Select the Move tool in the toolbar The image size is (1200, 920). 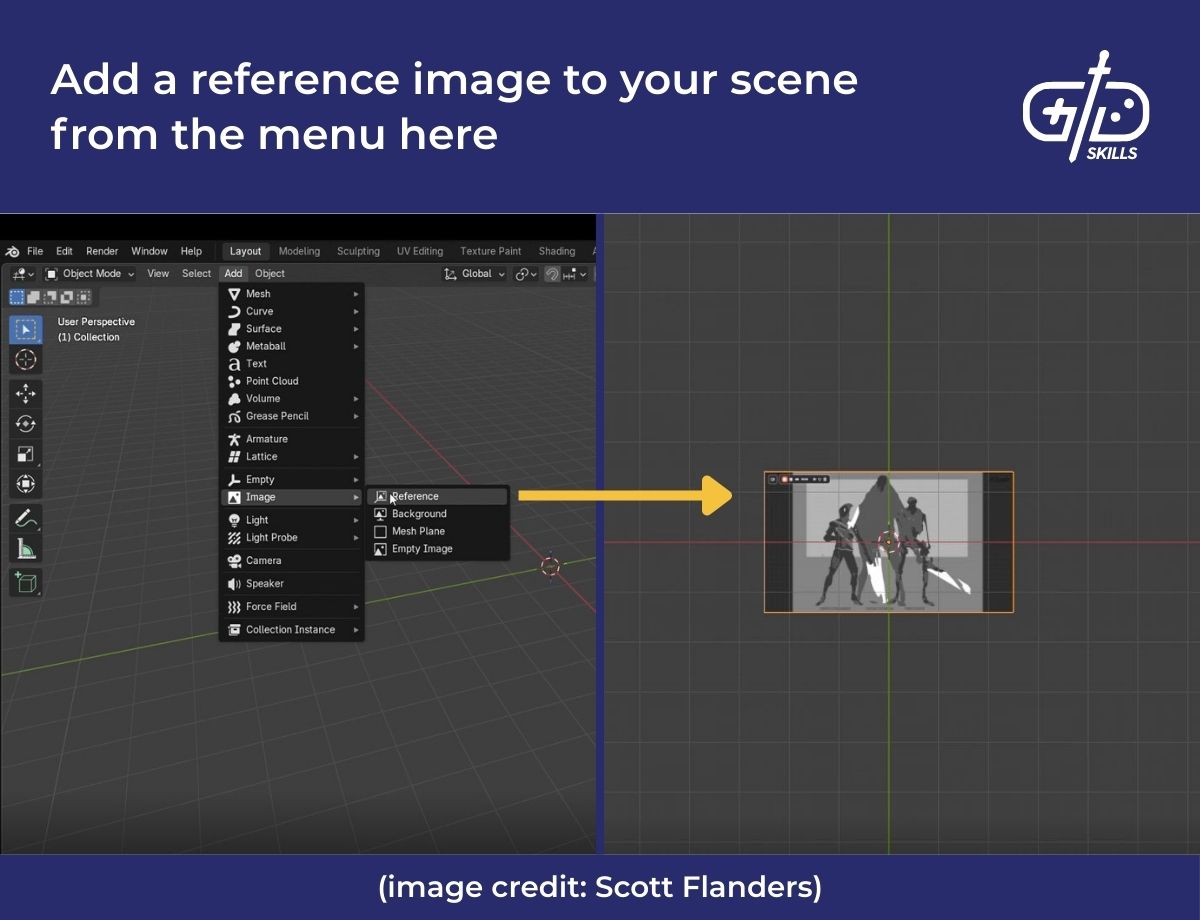(25, 392)
